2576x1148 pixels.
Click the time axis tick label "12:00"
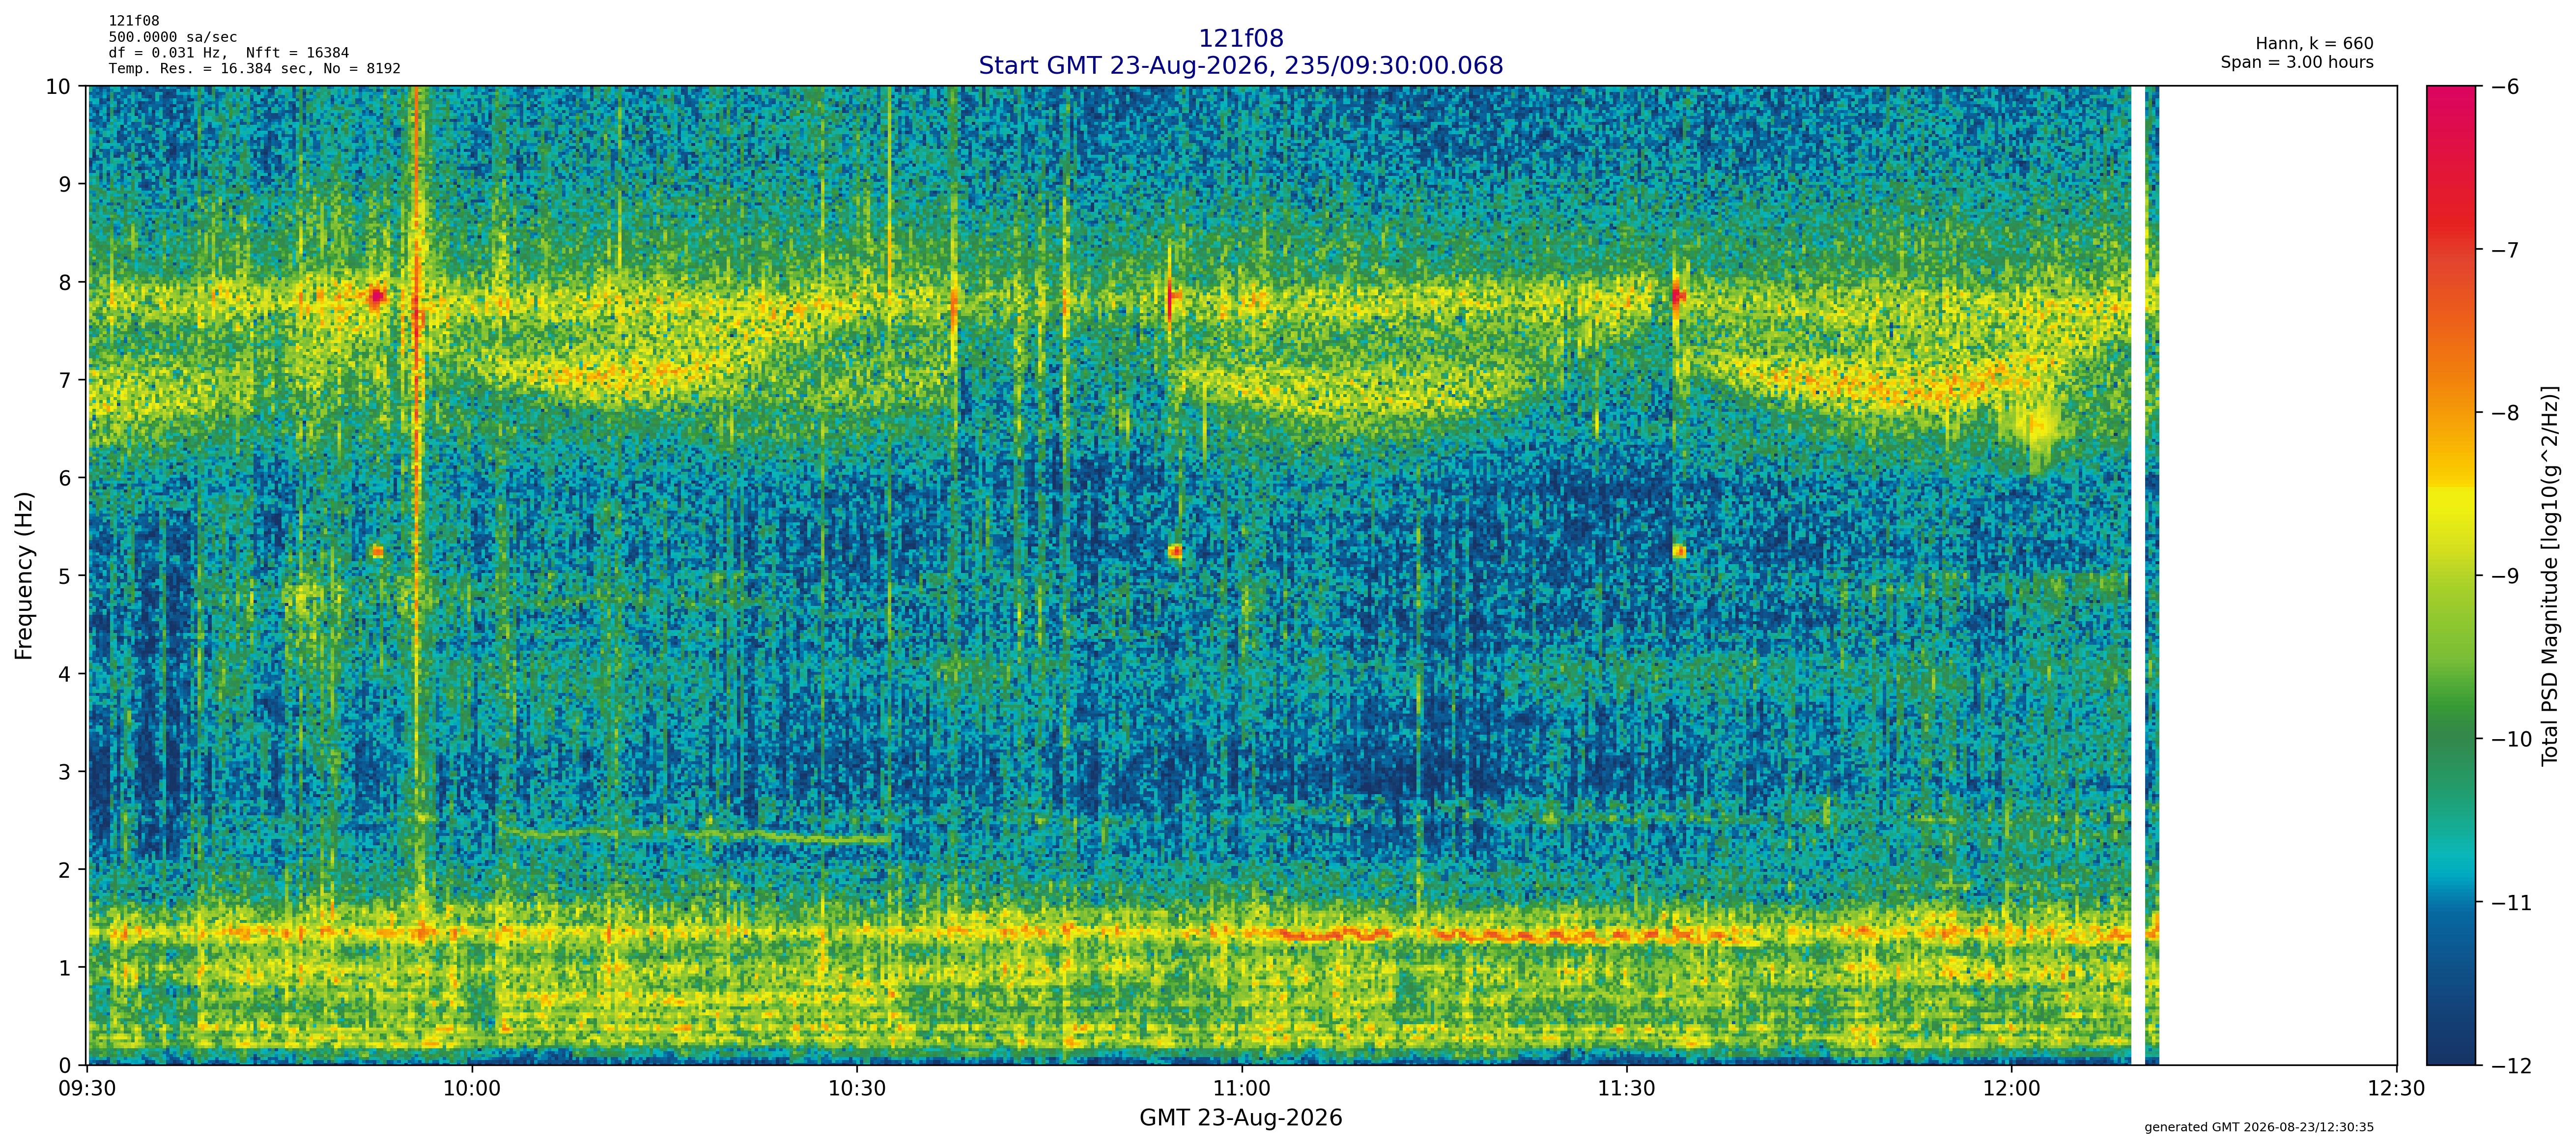click(2012, 1089)
